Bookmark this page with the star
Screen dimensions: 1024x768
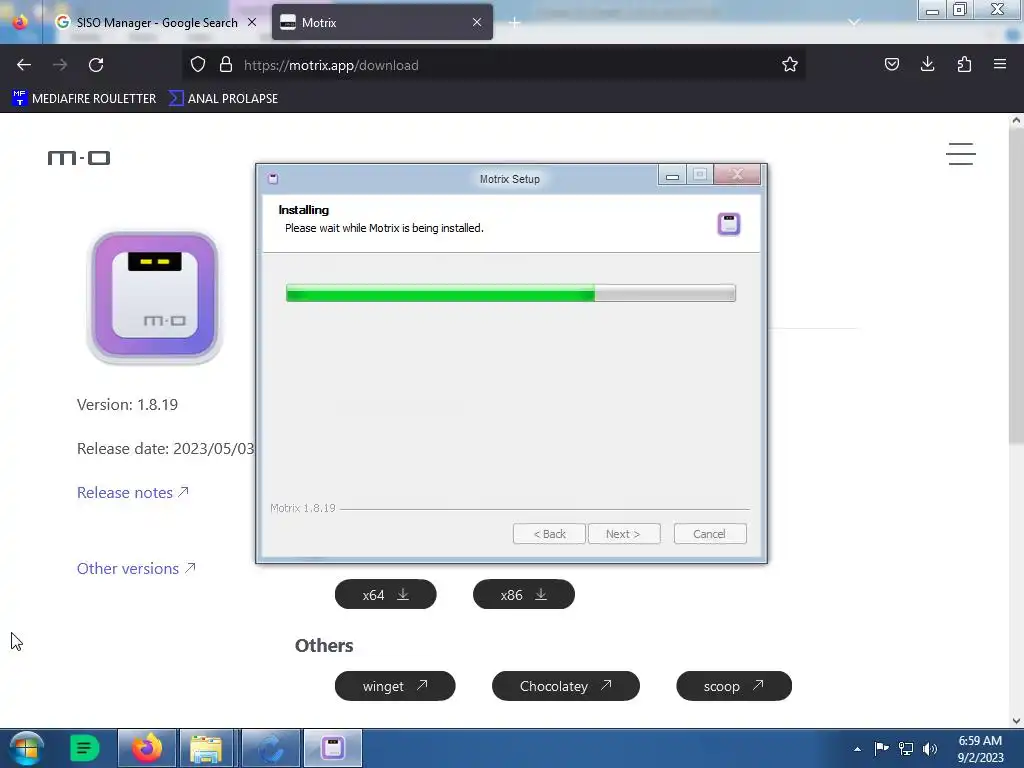tap(790, 65)
